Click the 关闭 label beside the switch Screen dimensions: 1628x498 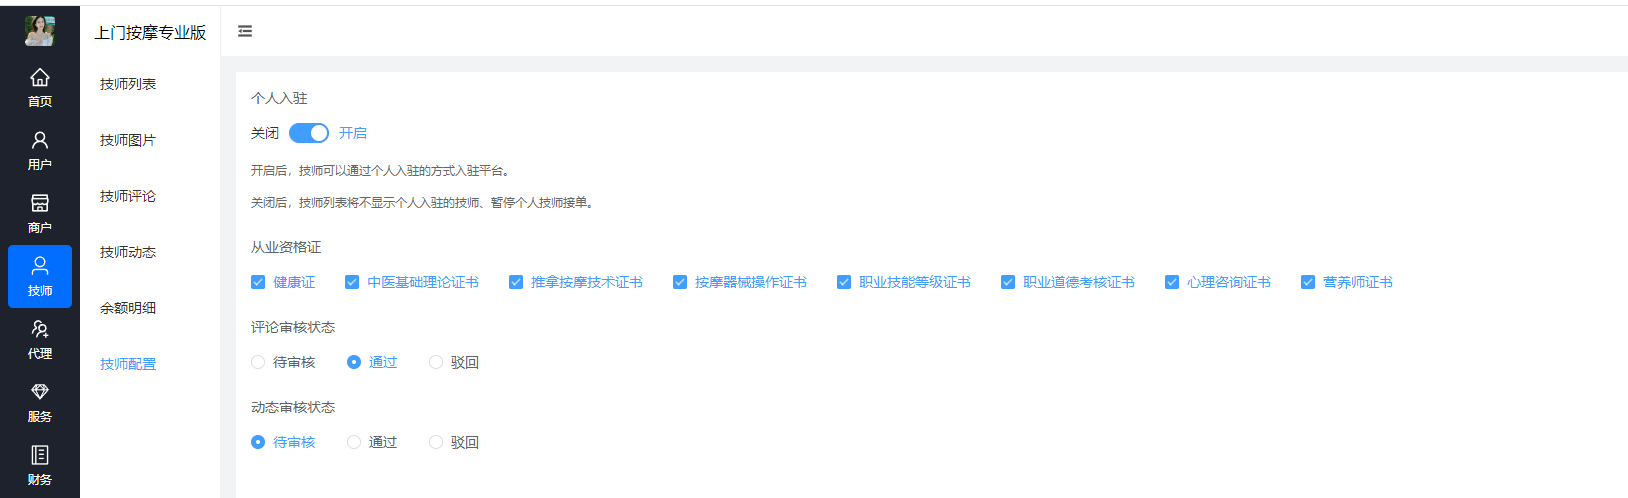coord(265,133)
